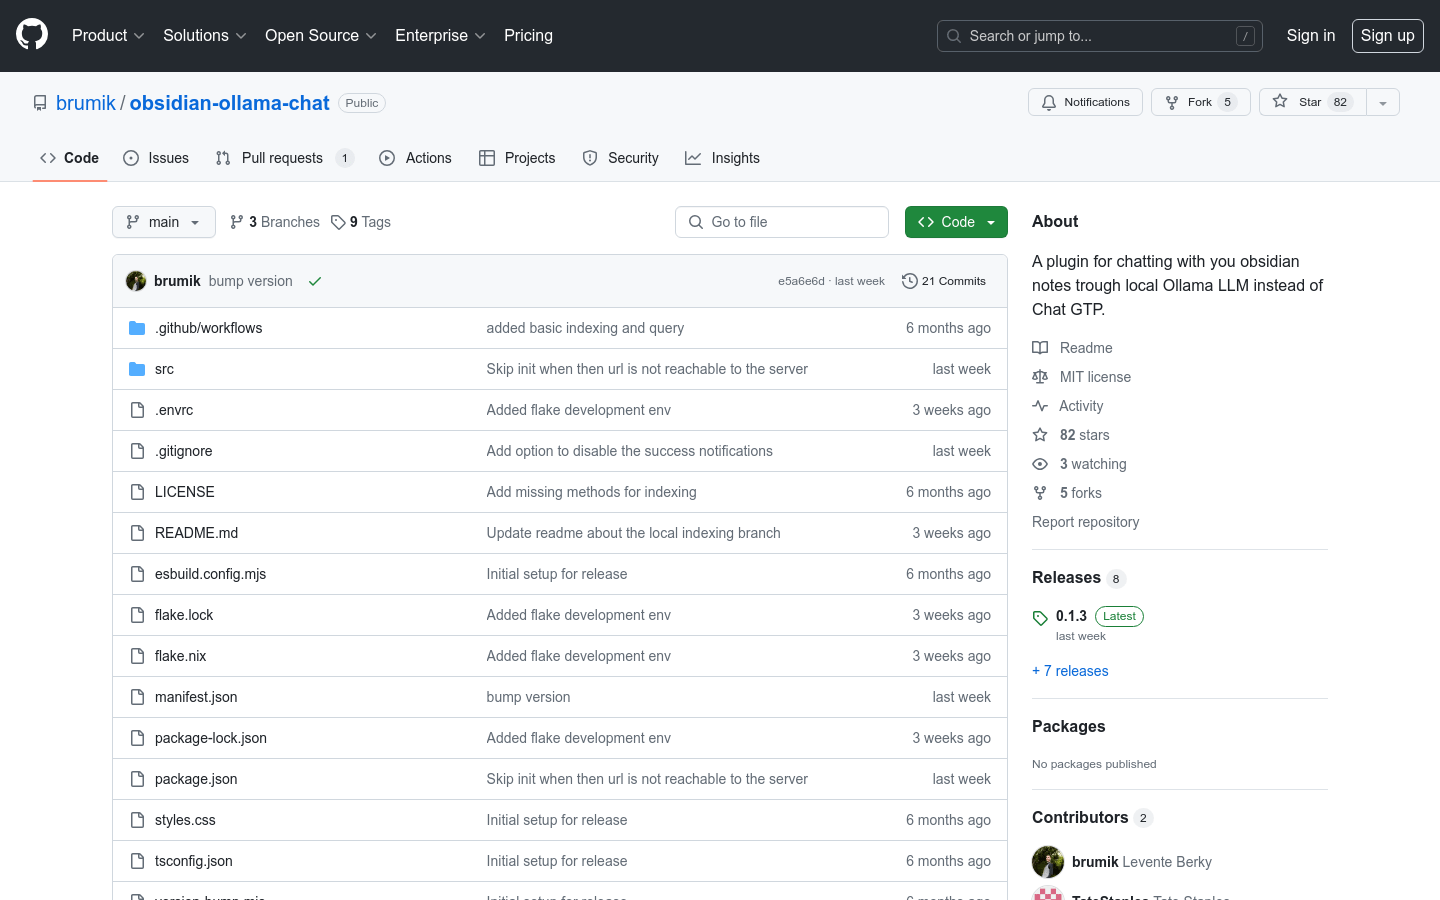Screen dimensions: 1440x900
Task: Click the fork icon beside 5 forks
Action: (1040, 493)
